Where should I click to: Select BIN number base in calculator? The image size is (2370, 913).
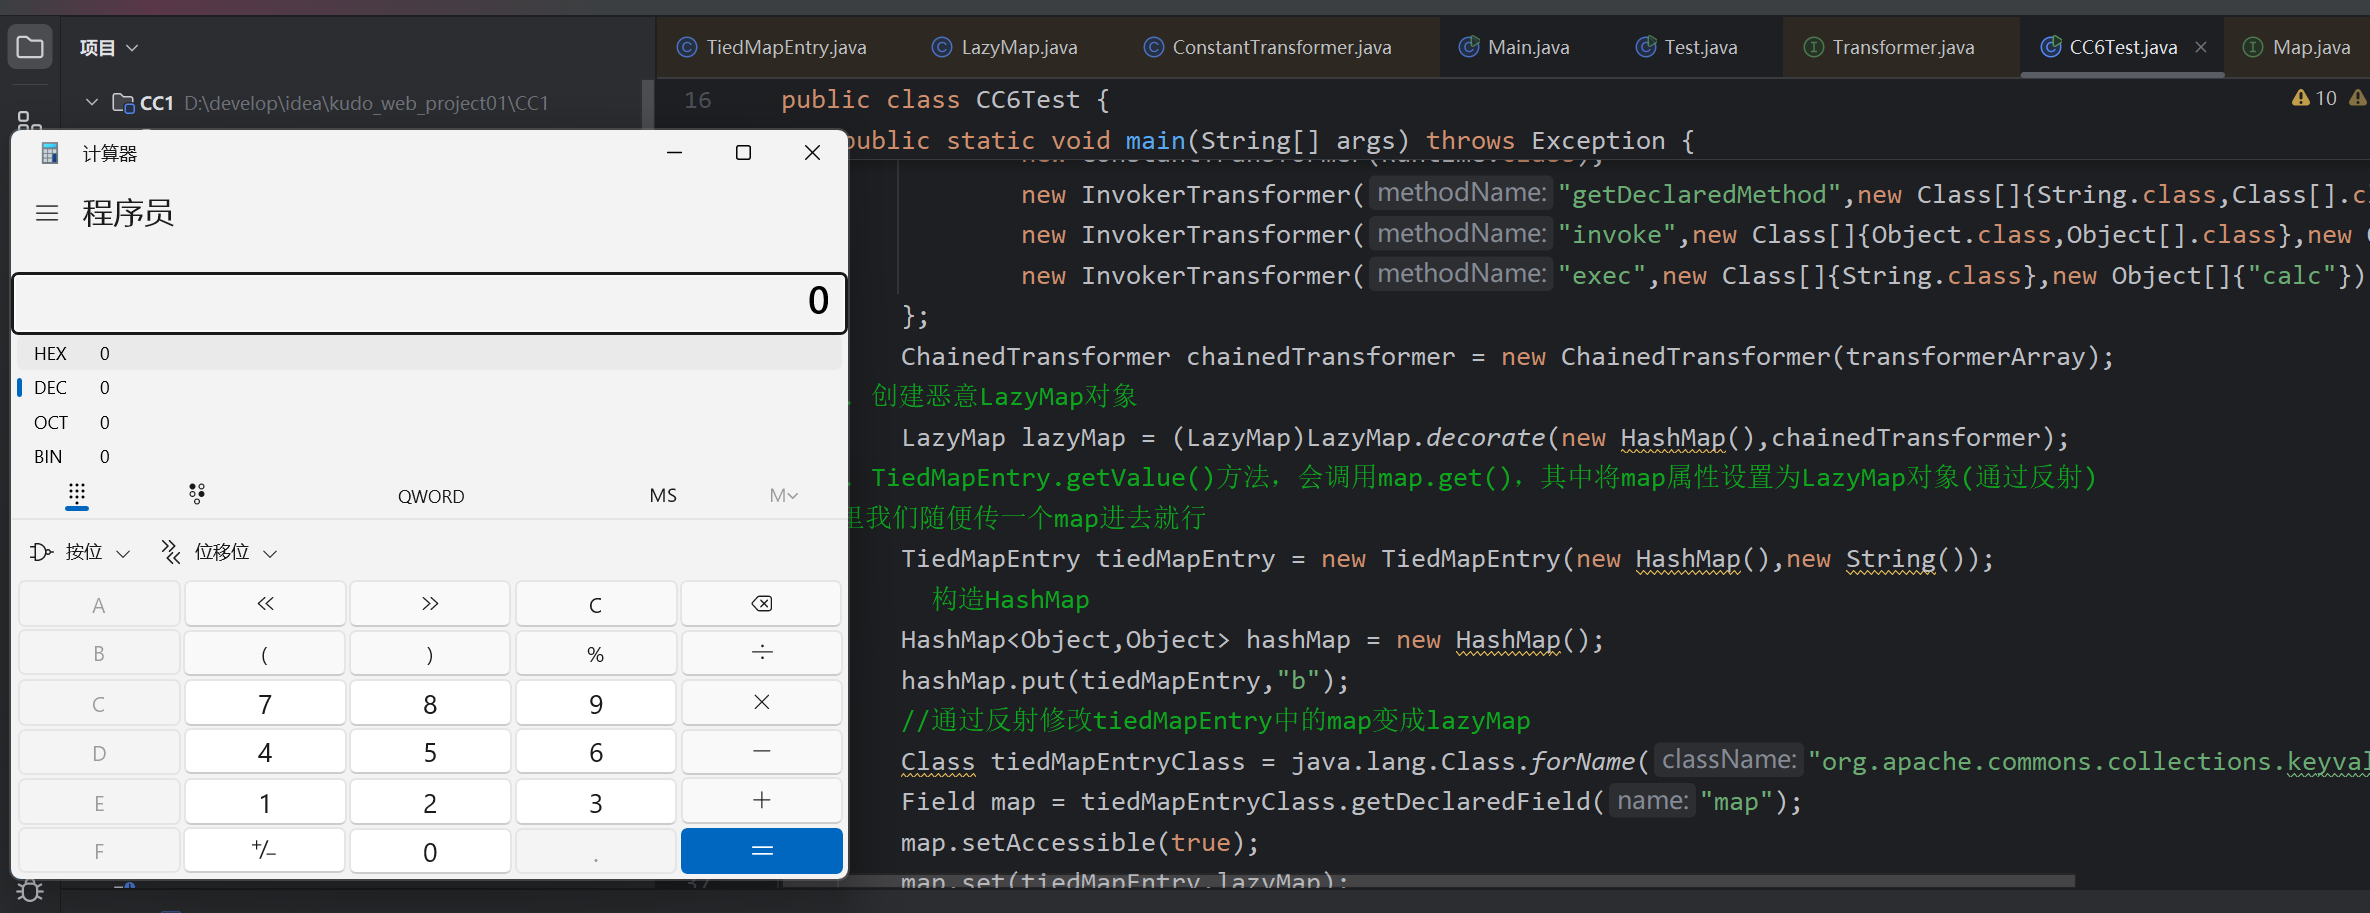point(429,456)
